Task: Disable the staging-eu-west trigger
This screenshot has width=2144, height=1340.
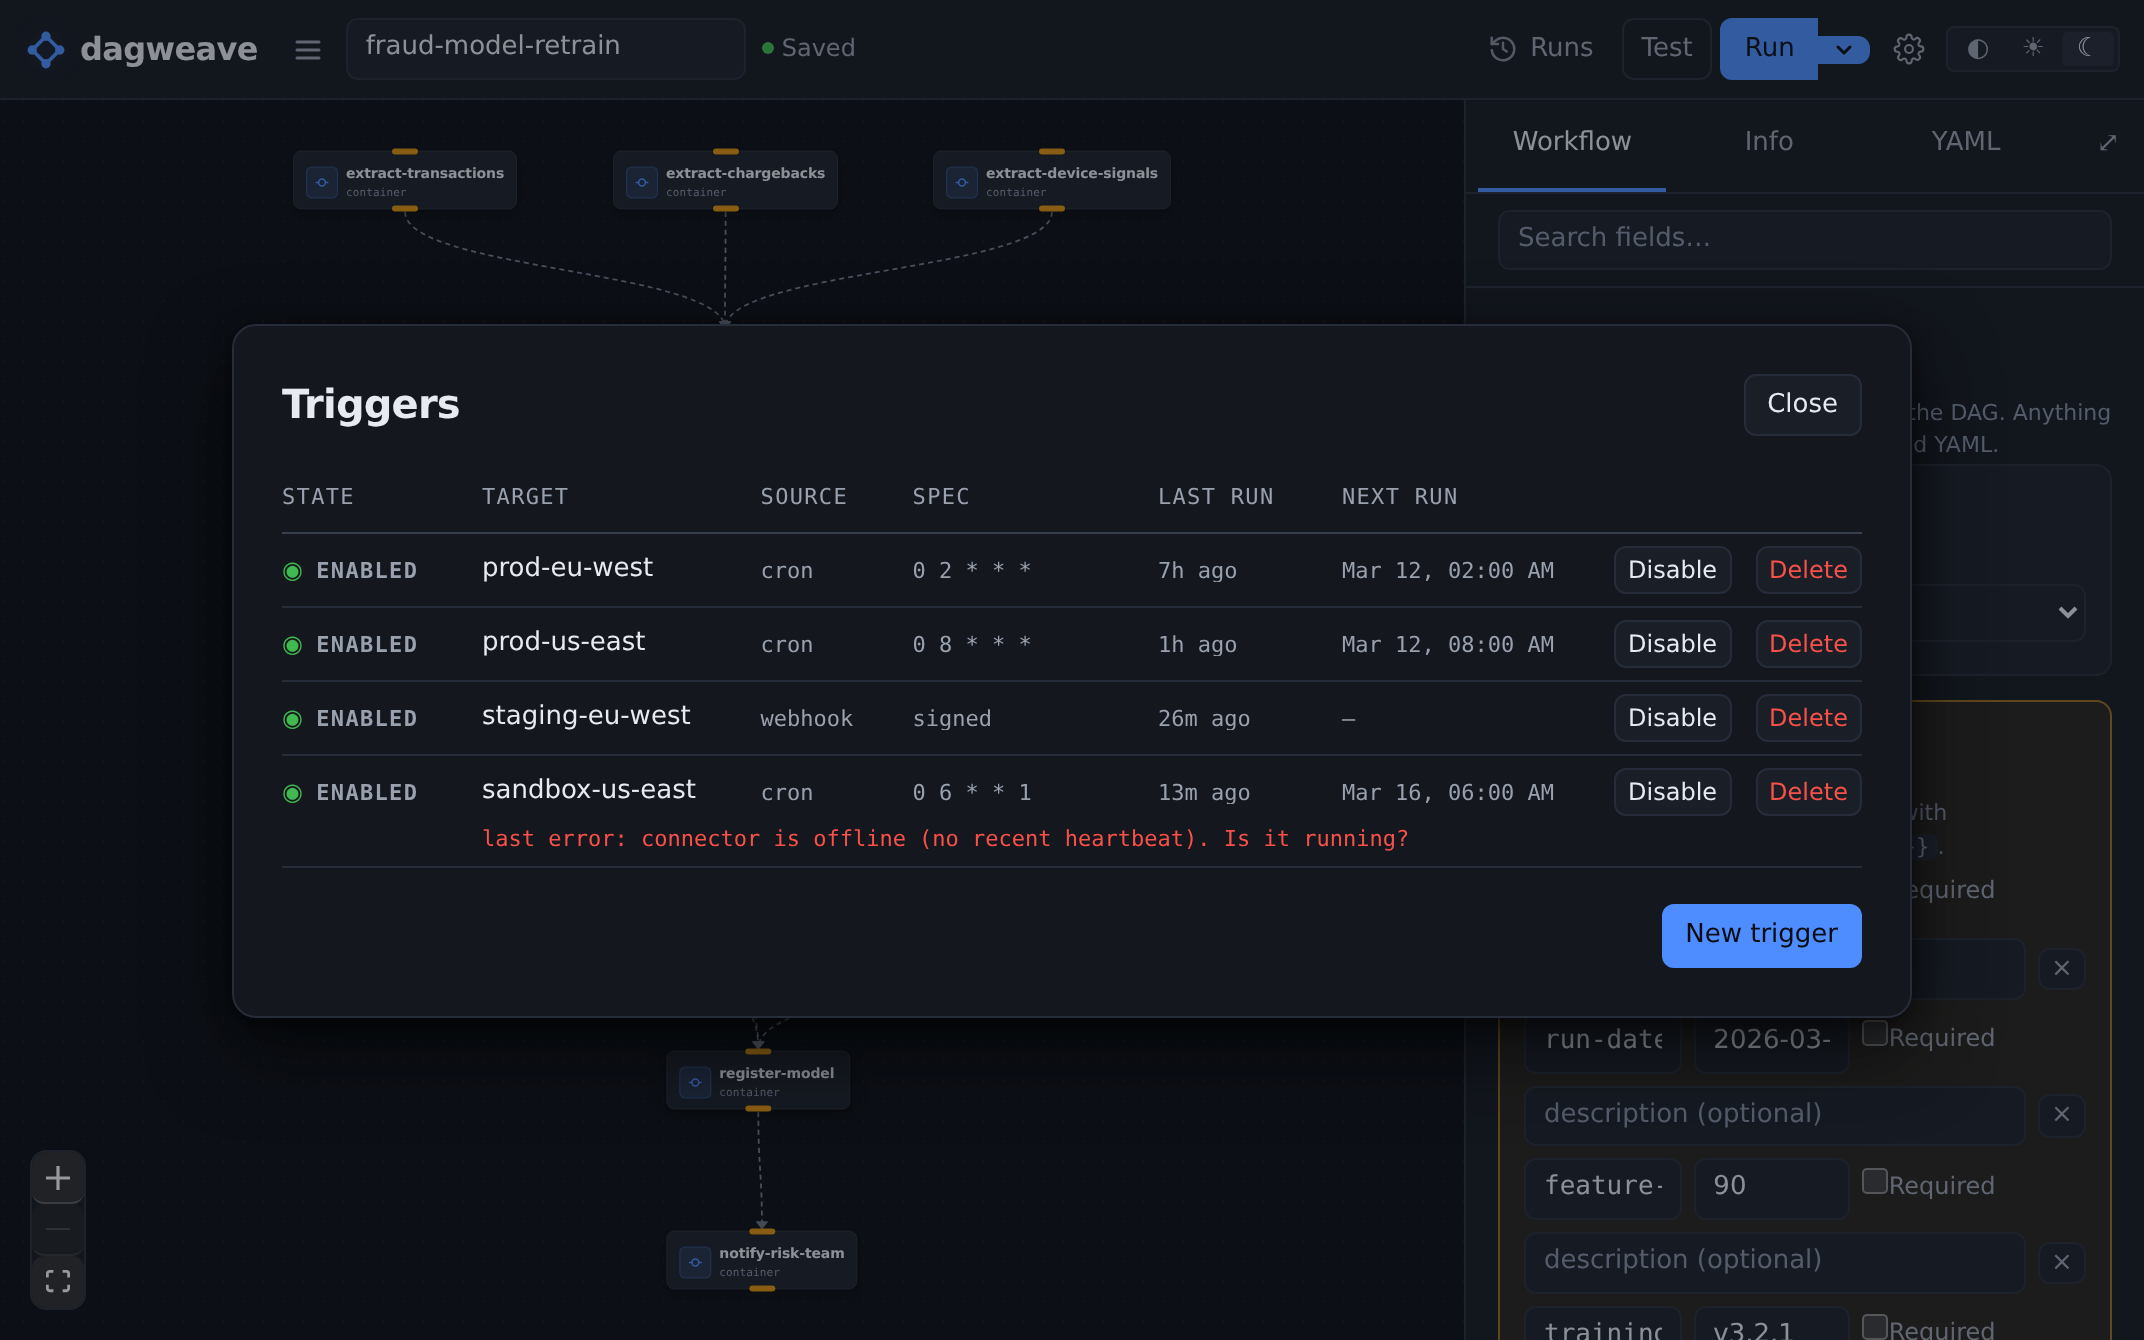Action: (1672, 718)
